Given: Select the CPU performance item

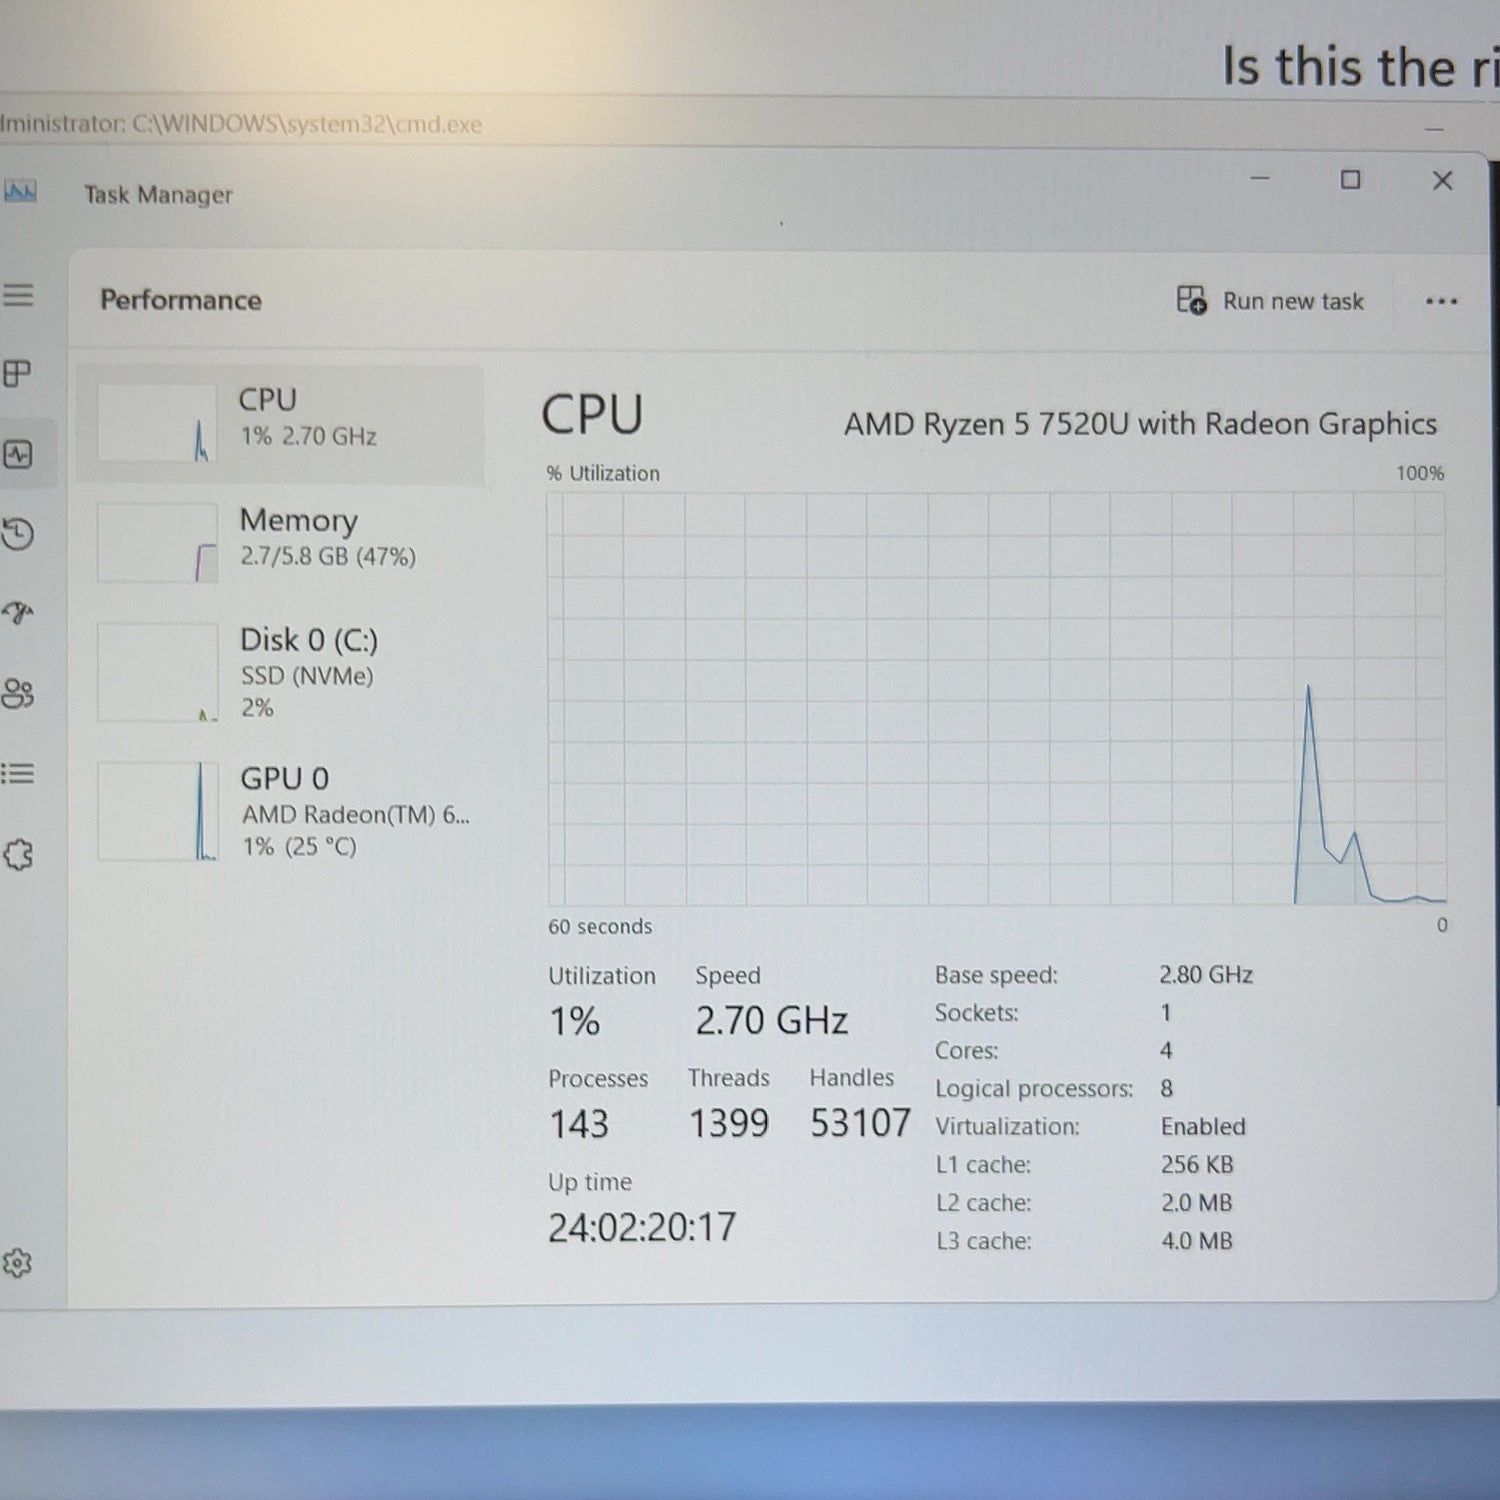Looking at the screenshot, I should tap(280, 424).
